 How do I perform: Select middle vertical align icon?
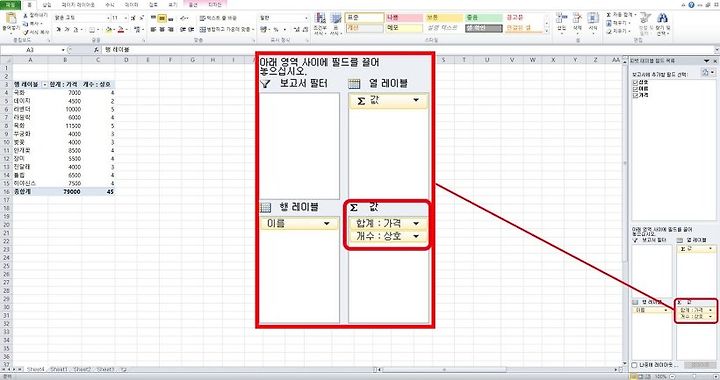click(x=162, y=18)
